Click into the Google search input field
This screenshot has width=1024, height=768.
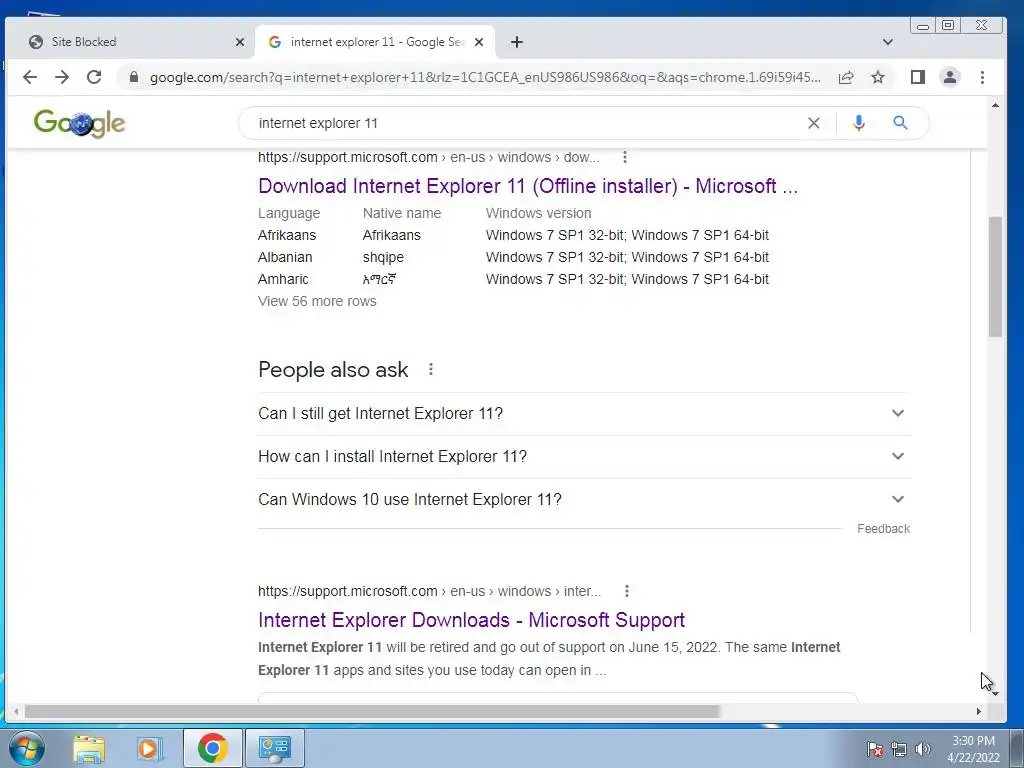click(522, 123)
